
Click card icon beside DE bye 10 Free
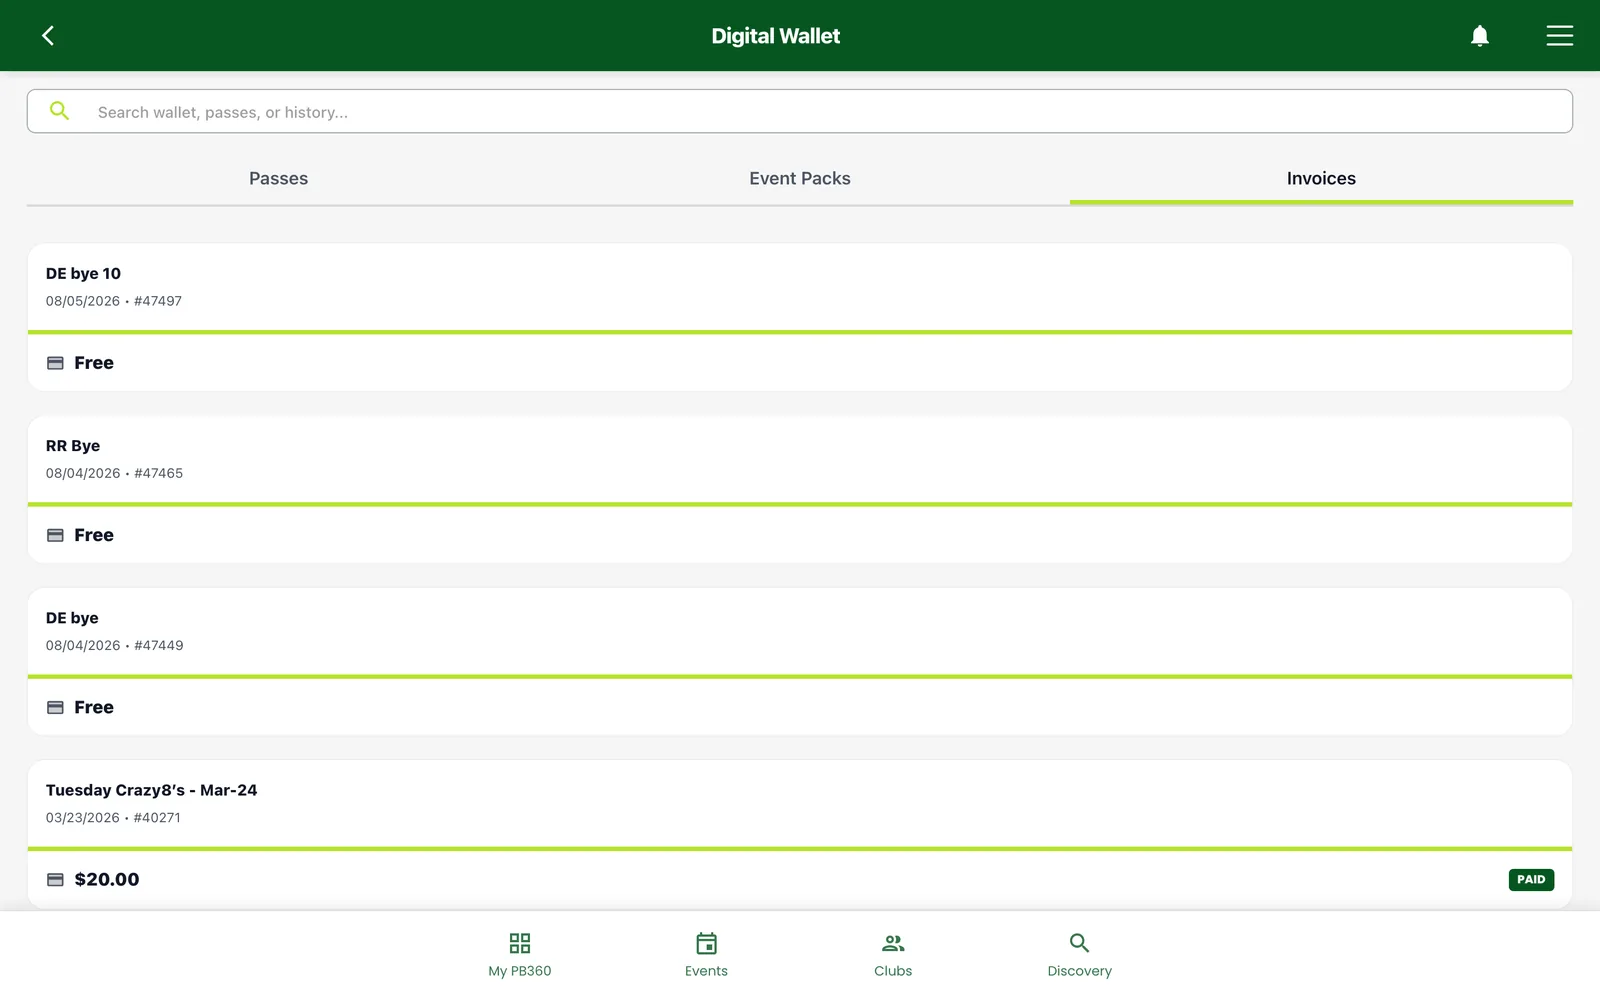point(55,363)
